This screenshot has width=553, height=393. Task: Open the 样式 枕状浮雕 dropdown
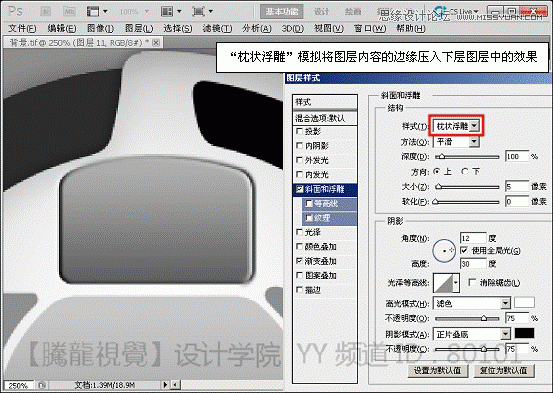point(456,126)
